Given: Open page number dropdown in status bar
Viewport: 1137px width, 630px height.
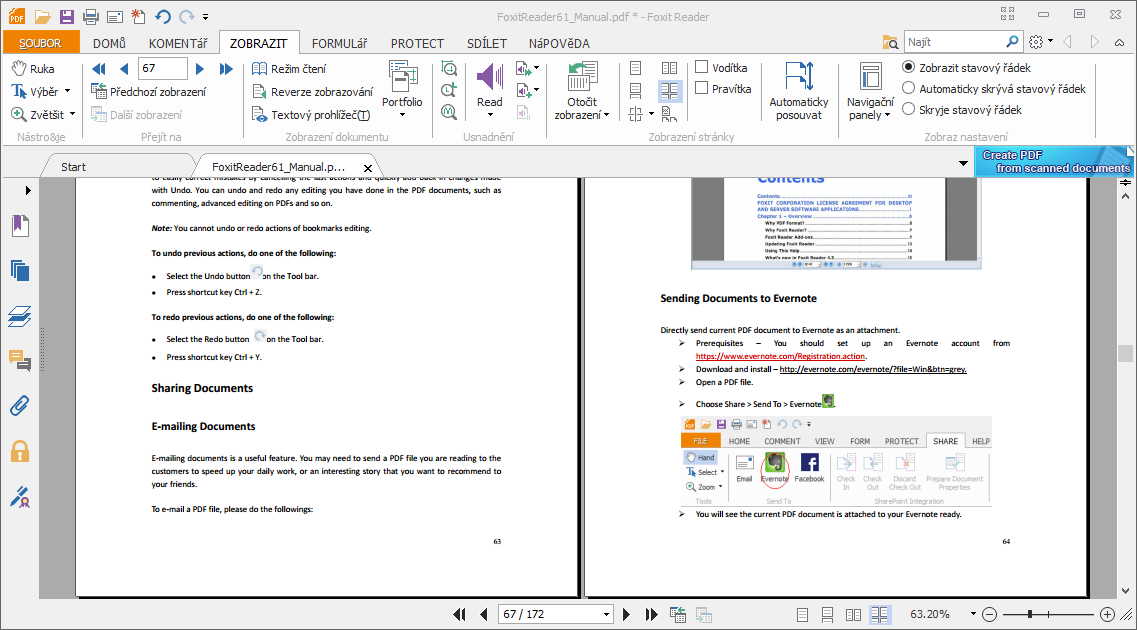Looking at the screenshot, I should 606,615.
